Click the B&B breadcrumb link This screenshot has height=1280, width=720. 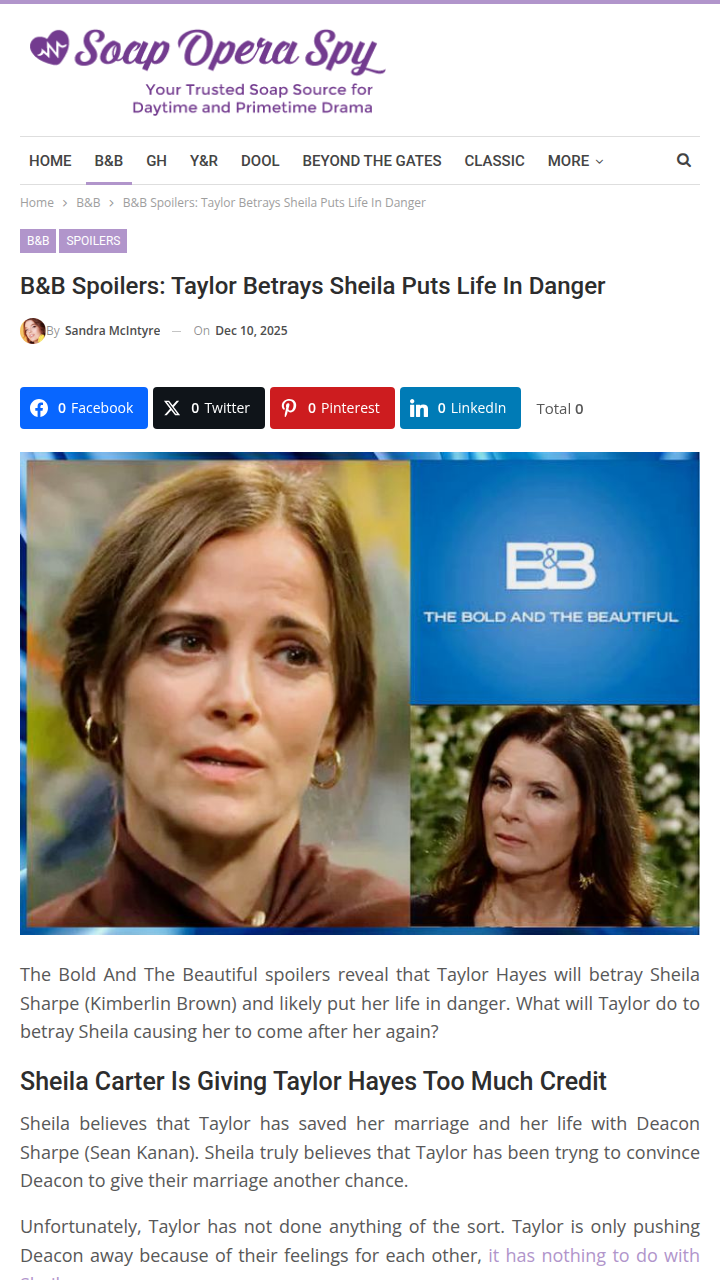tap(88, 202)
